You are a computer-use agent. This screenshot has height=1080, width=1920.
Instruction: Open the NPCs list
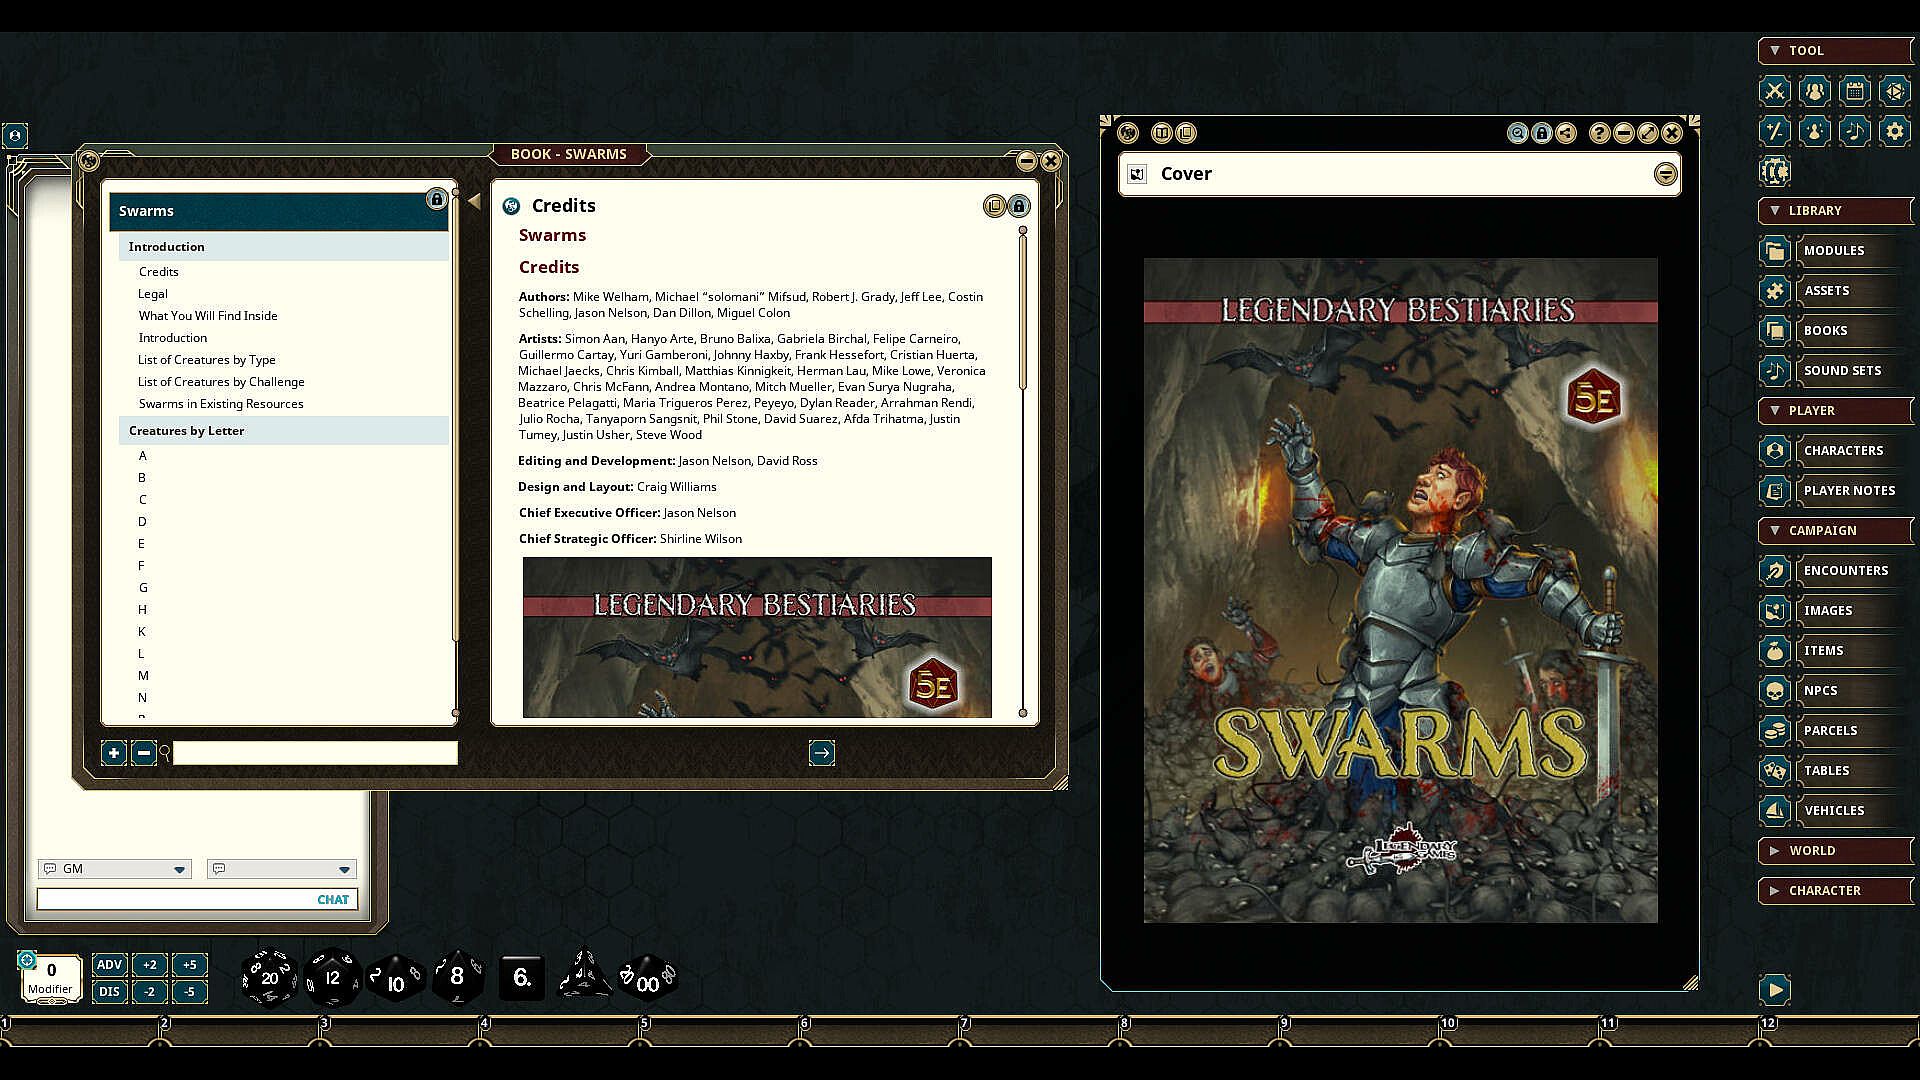click(x=1820, y=690)
